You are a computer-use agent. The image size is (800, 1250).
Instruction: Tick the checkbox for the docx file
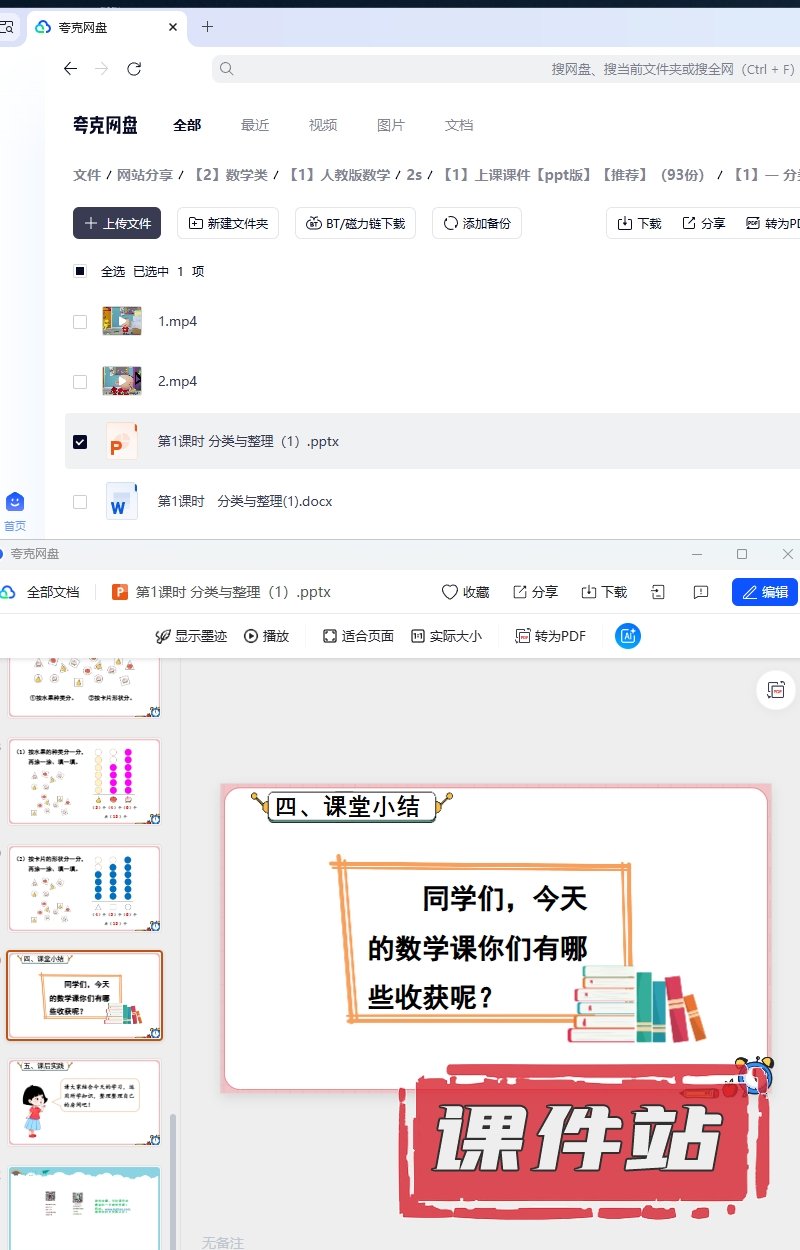(x=80, y=502)
